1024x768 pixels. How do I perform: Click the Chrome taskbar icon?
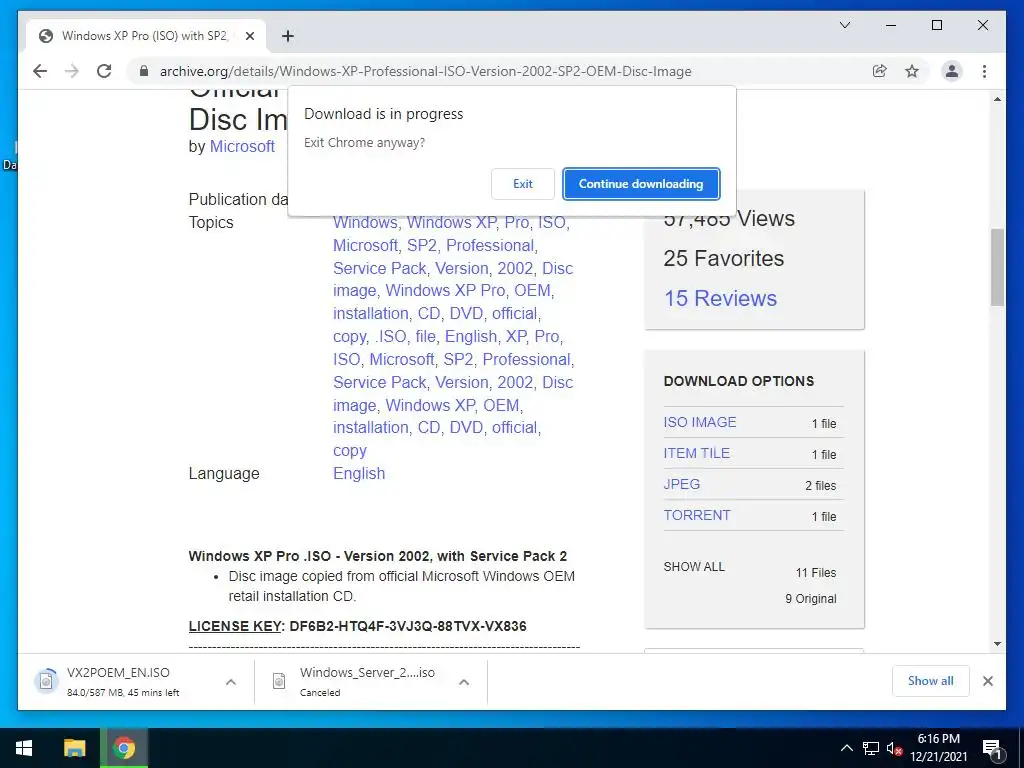(123, 748)
